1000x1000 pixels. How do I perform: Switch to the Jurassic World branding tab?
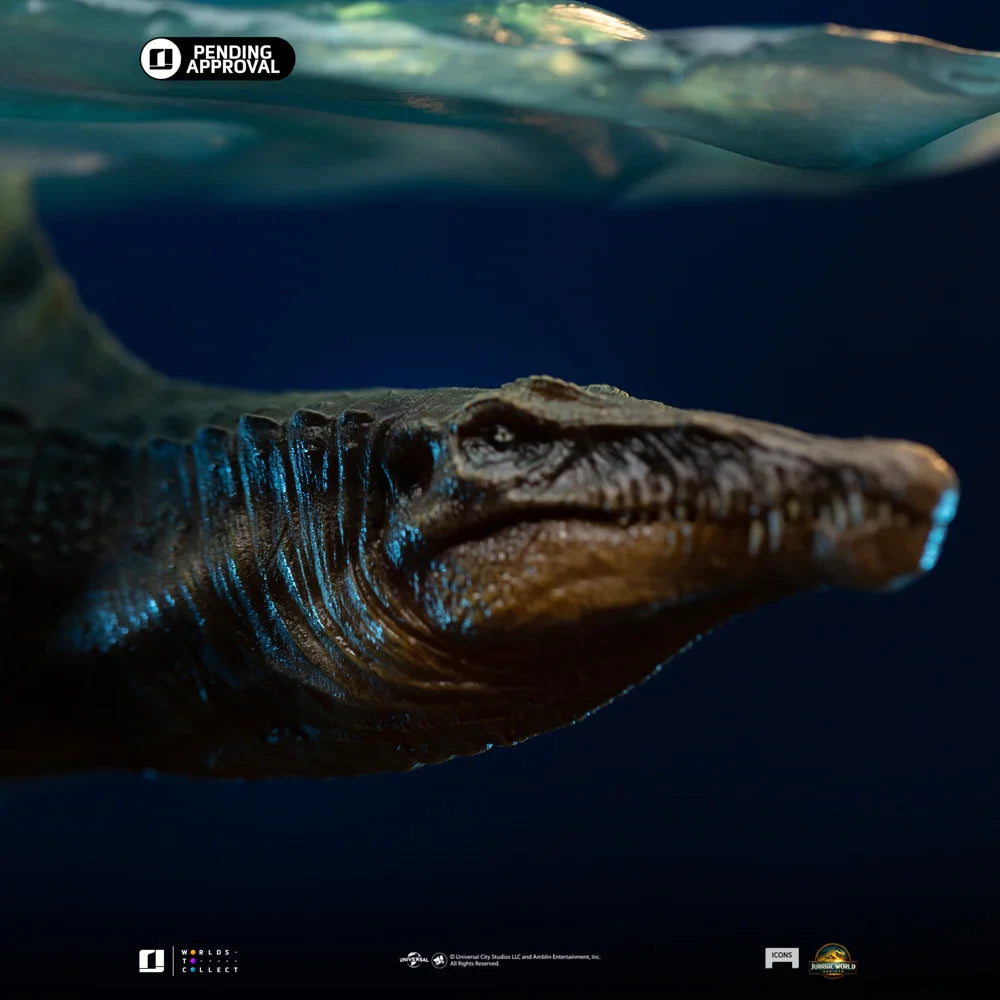tap(833, 962)
